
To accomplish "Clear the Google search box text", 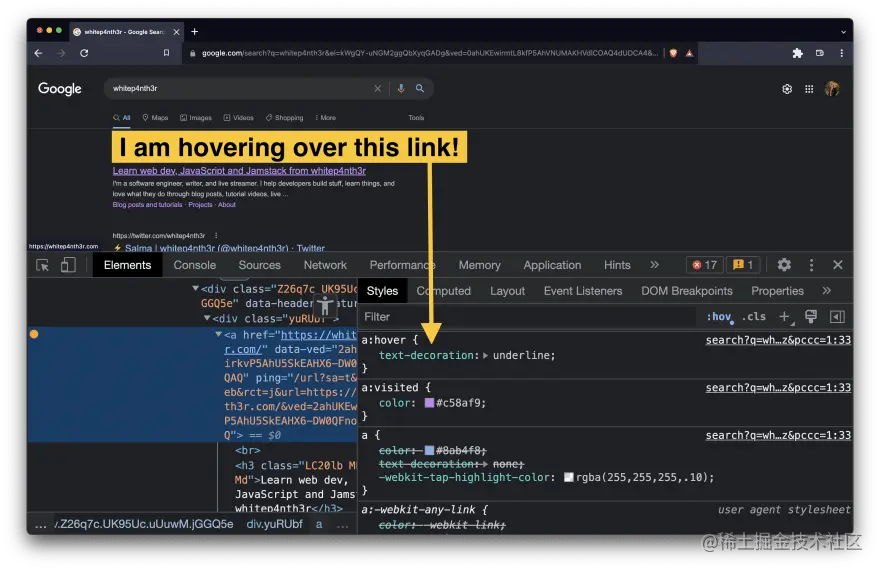I will tap(378, 89).
